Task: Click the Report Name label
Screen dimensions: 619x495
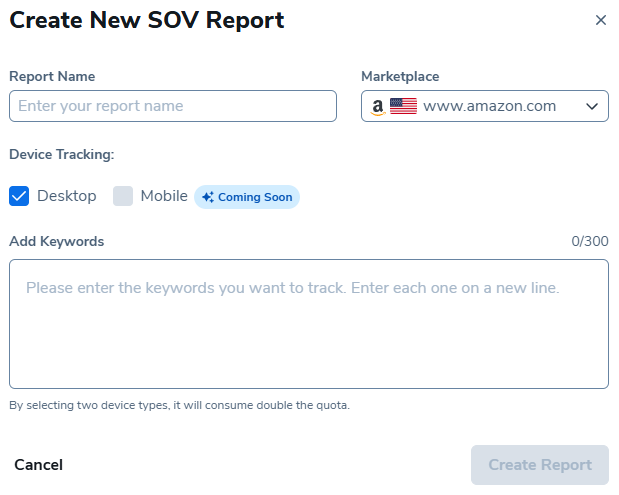Action: coord(52,77)
